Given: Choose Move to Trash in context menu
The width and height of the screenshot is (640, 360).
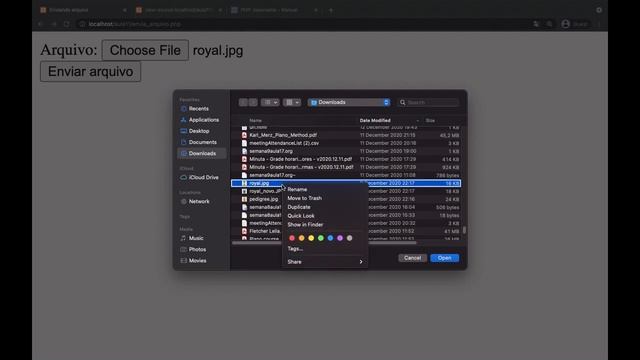Looking at the screenshot, I should pyautogui.click(x=304, y=198).
